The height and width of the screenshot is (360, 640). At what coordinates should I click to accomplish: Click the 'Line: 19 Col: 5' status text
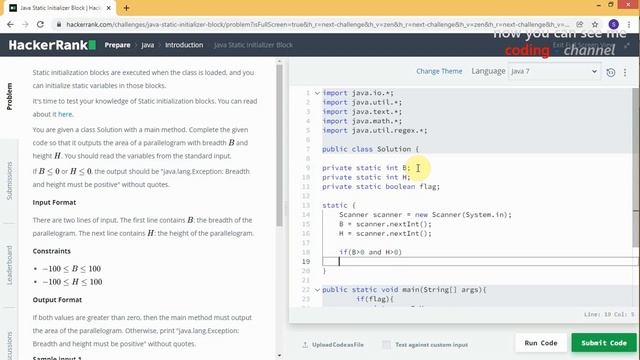609,314
